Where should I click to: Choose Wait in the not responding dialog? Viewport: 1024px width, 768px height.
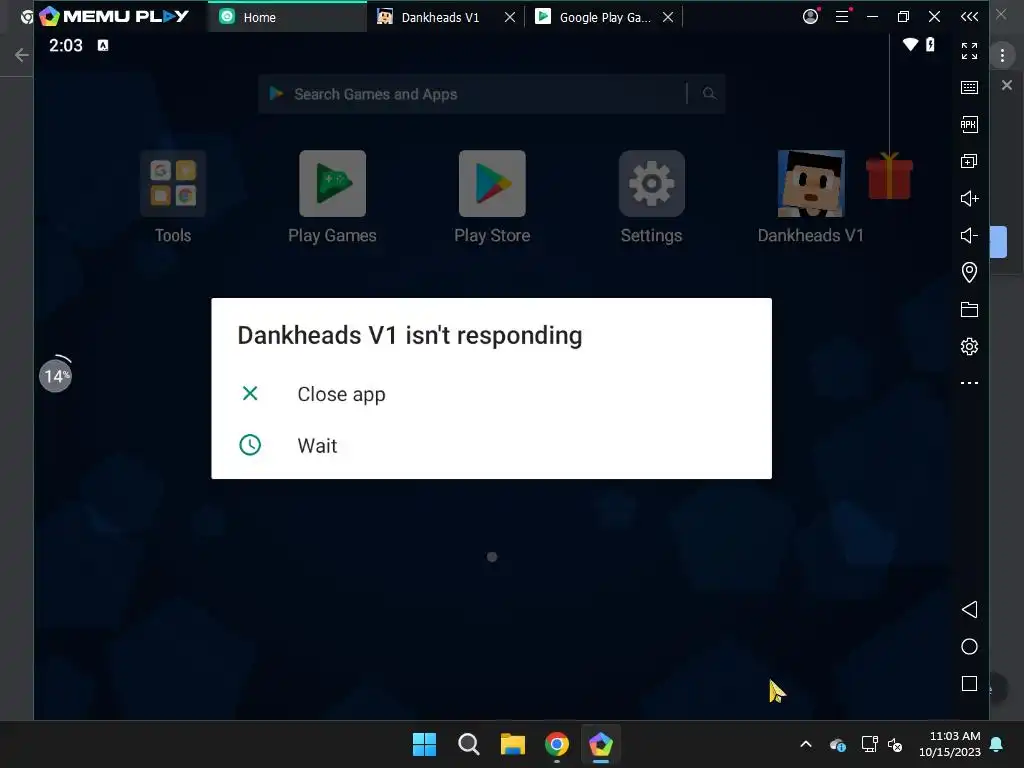(491, 445)
